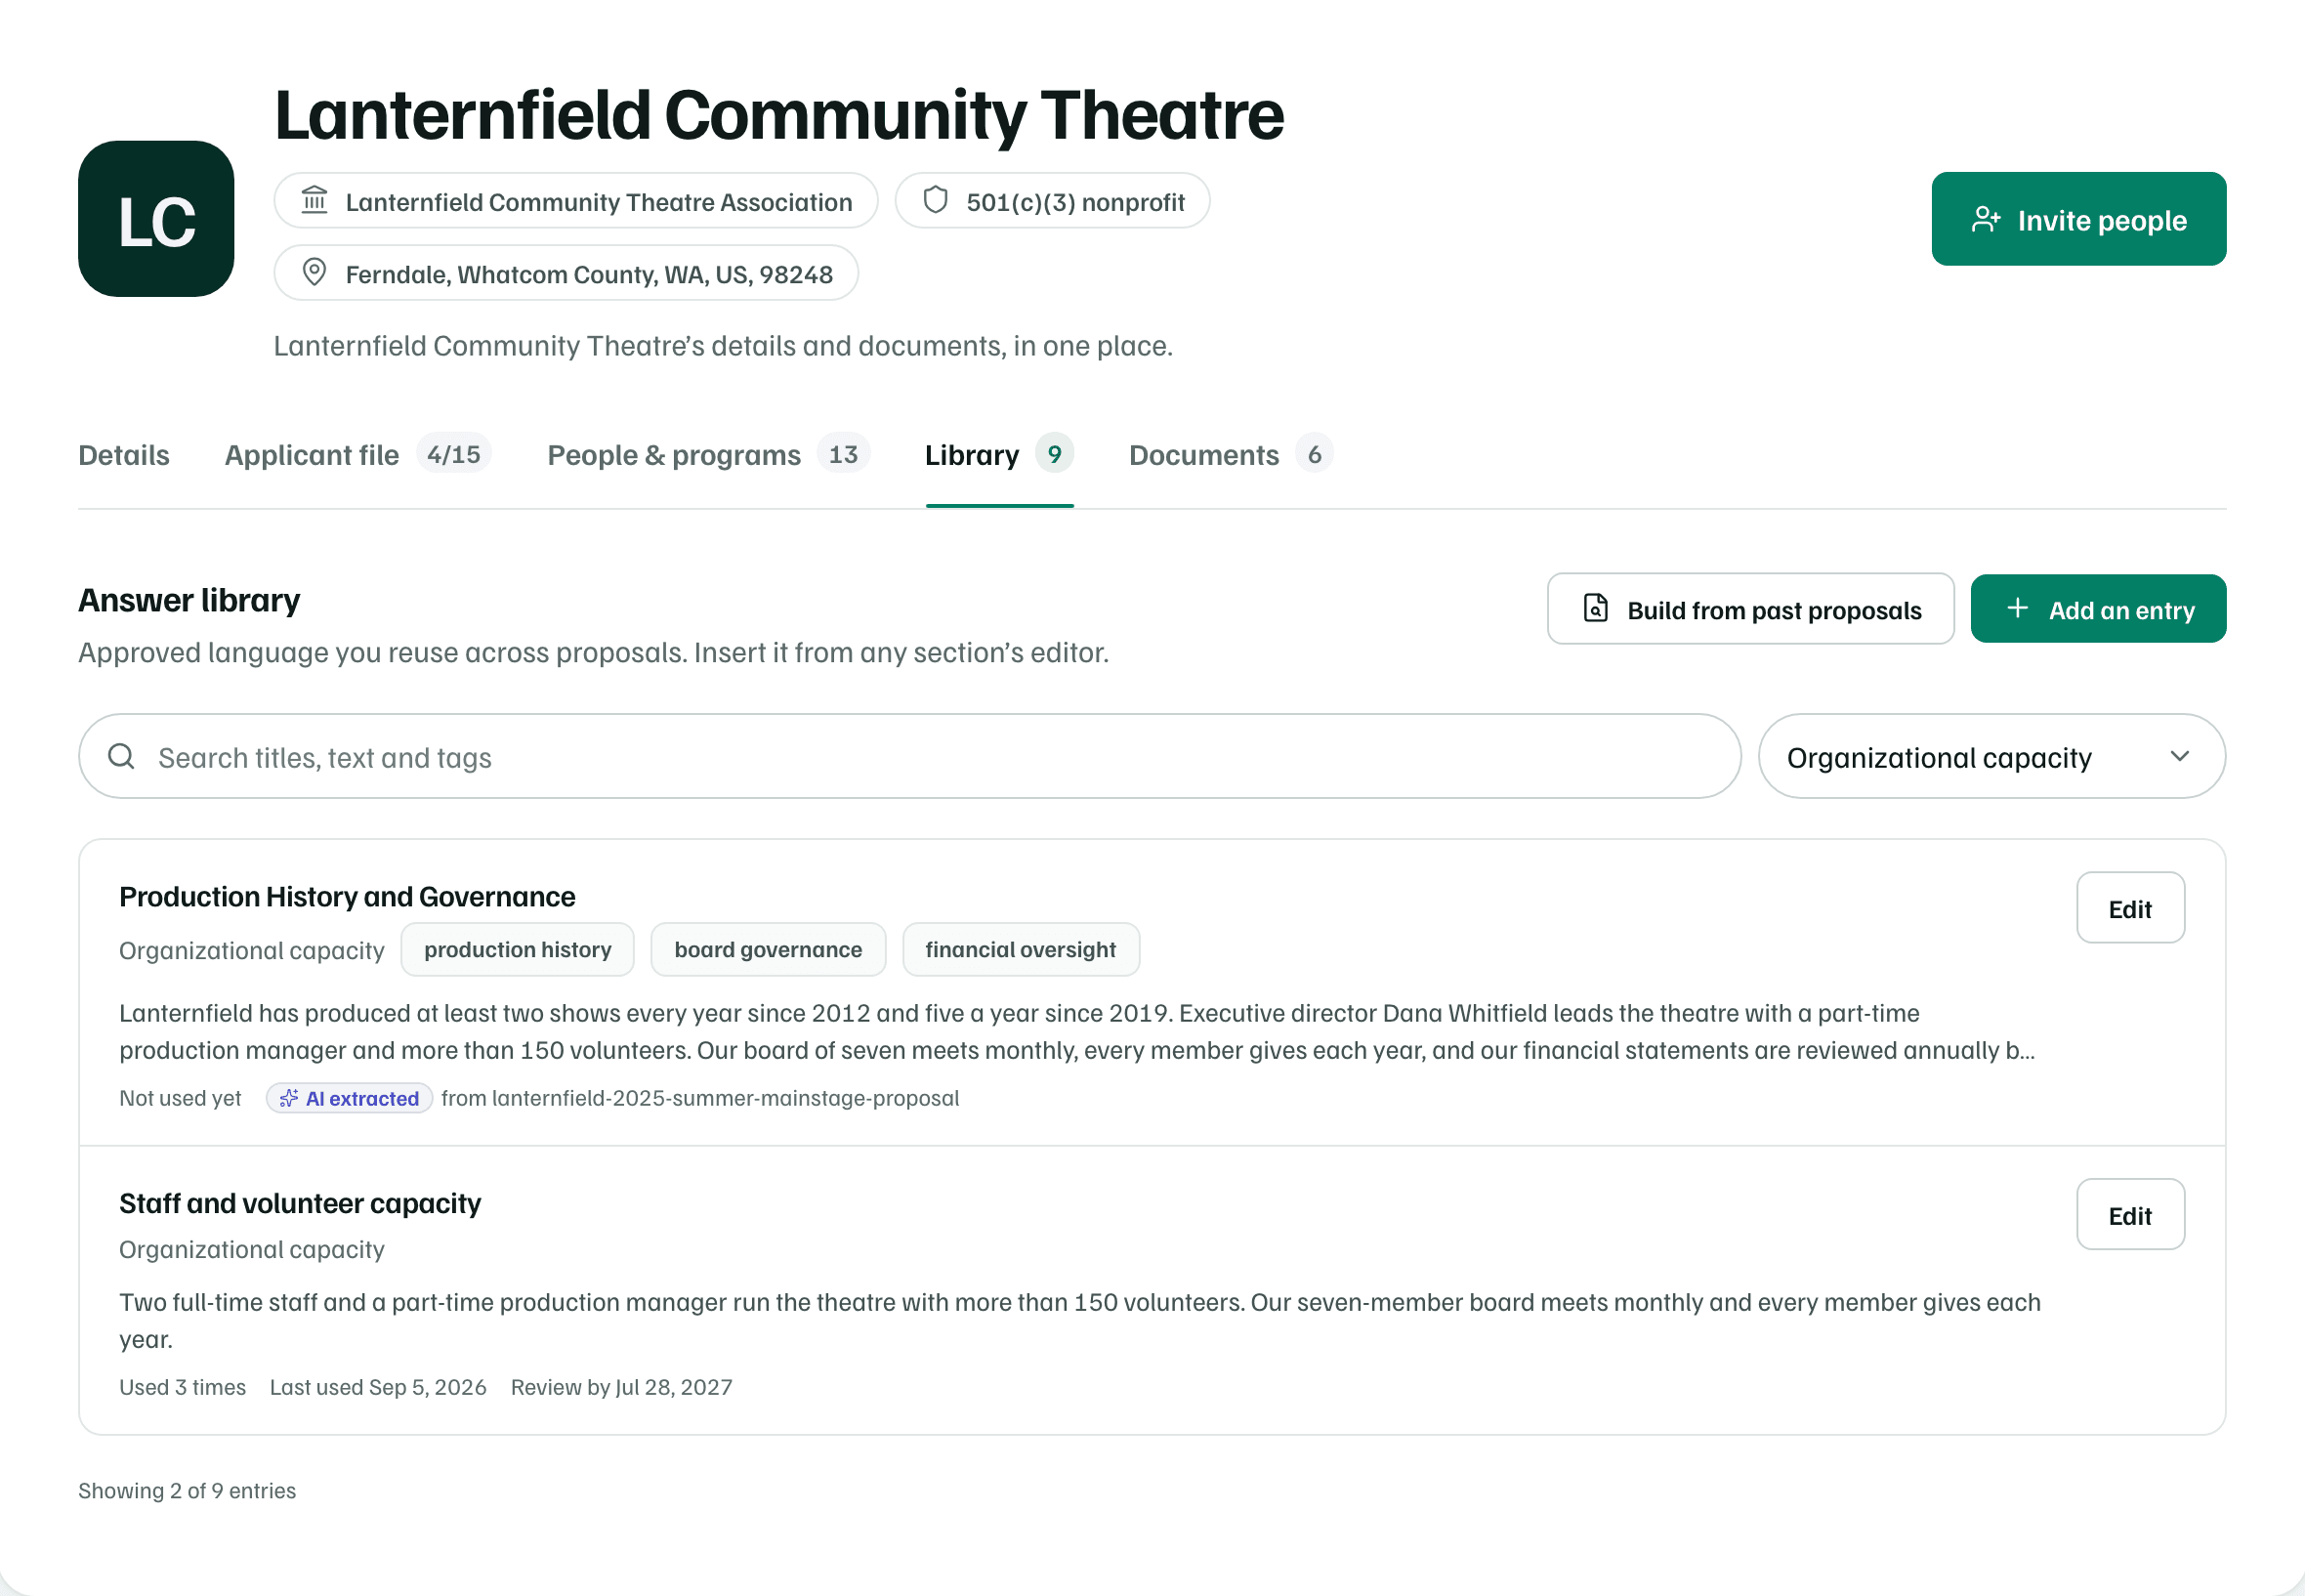Image resolution: width=2305 pixels, height=1596 pixels.
Task: Click the Review by Jul 28, 2027 text
Action: pyautogui.click(x=622, y=1388)
